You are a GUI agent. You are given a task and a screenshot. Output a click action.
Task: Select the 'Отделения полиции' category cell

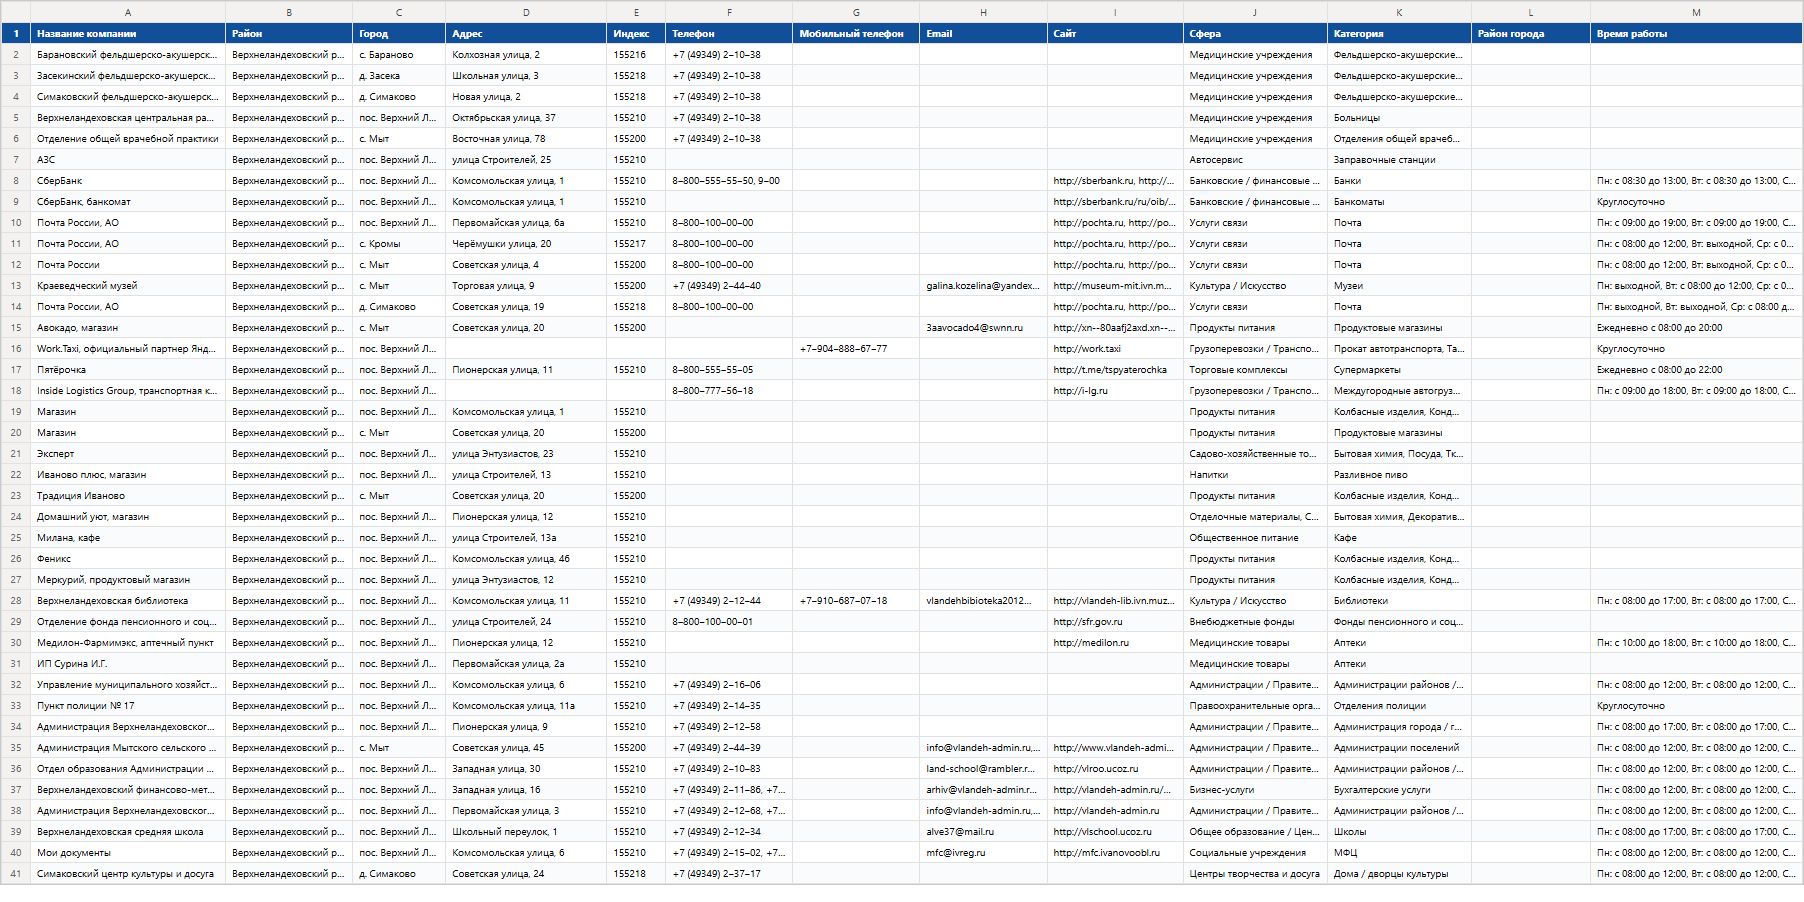[x=1399, y=705]
